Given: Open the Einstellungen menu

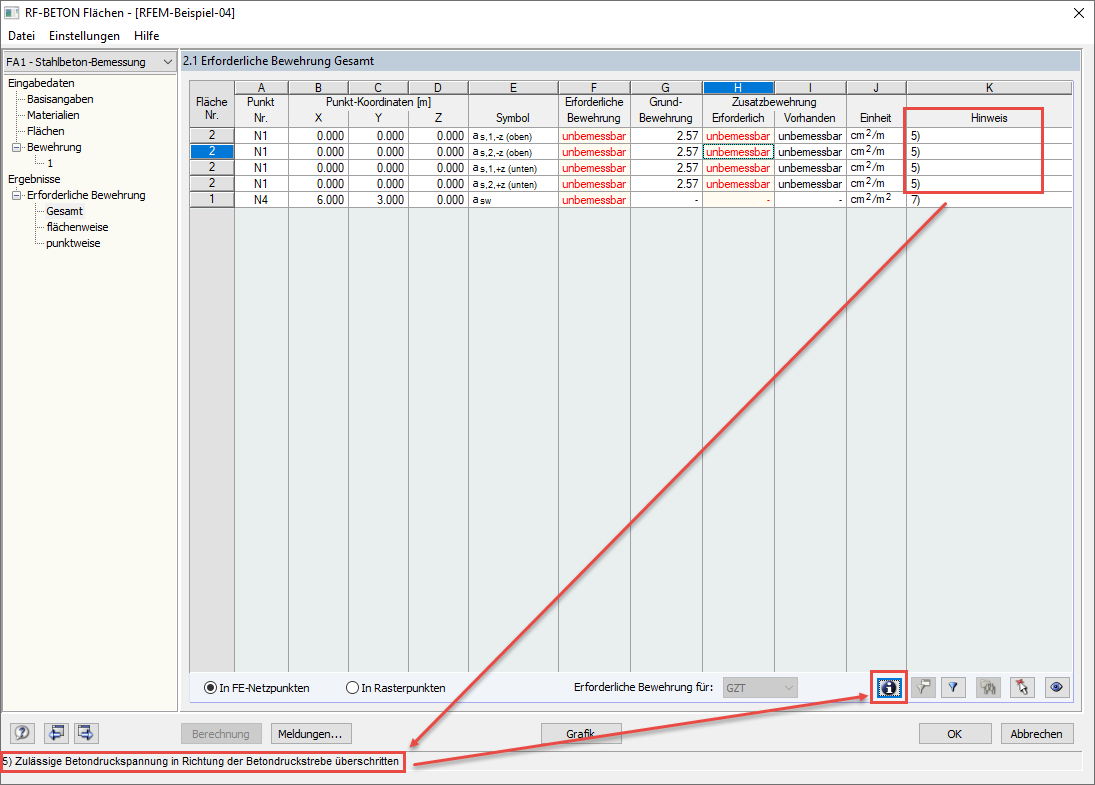Looking at the screenshot, I should (84, 36).
